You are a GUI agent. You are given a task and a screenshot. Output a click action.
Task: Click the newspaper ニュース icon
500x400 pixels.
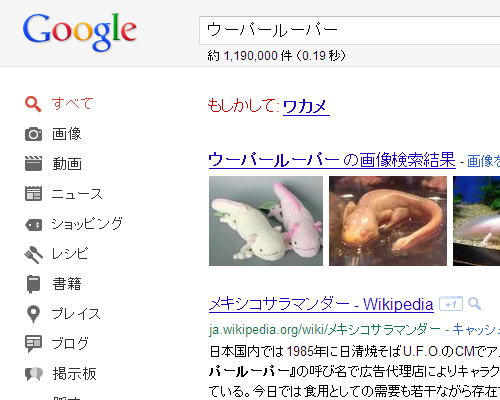coord(33,194)
